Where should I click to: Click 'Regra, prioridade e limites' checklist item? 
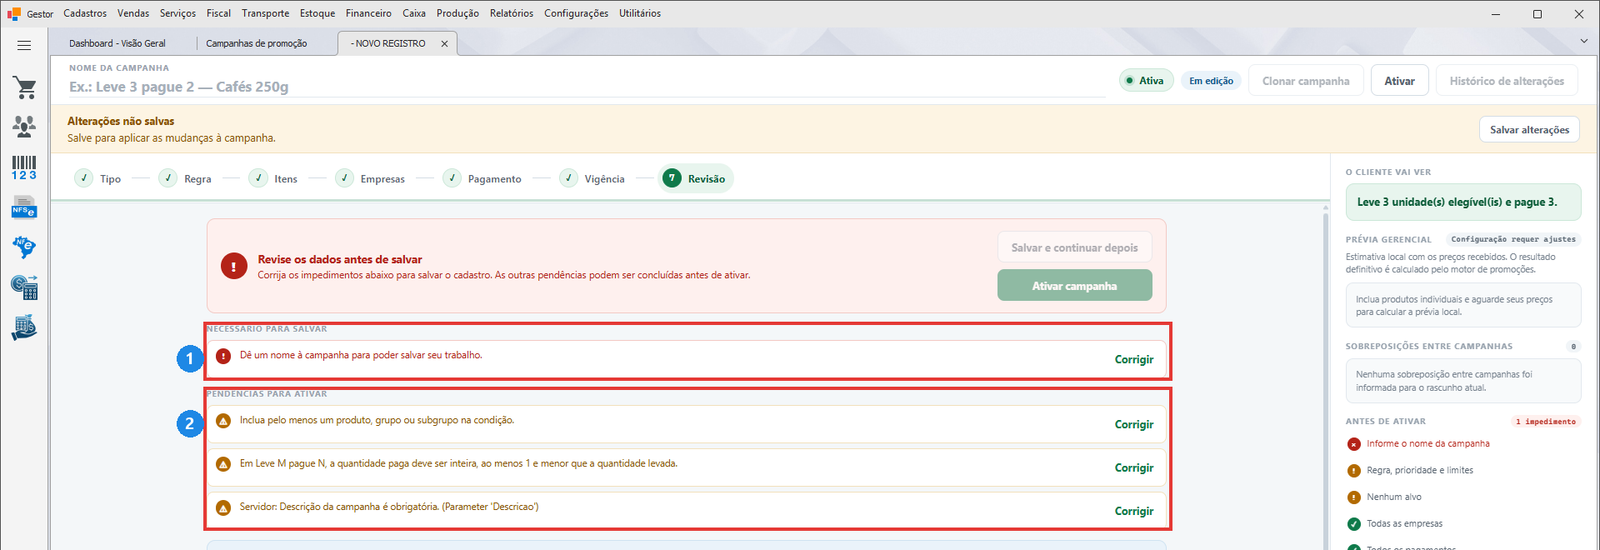point(1420,471)
